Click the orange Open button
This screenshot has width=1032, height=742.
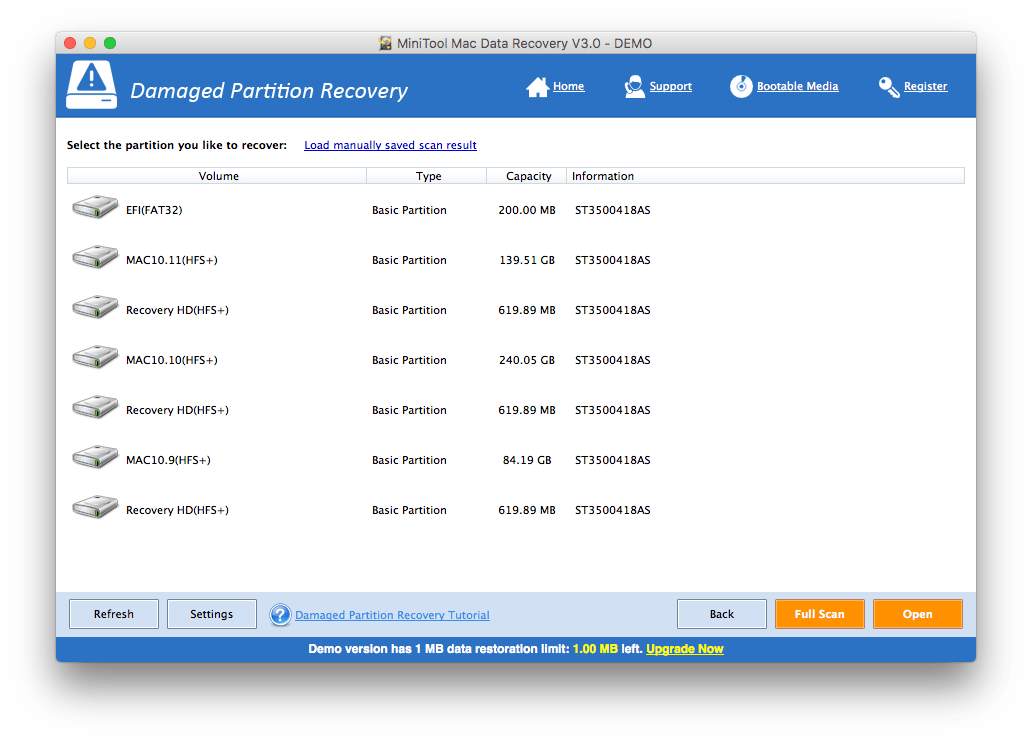[x=917, y=614]
